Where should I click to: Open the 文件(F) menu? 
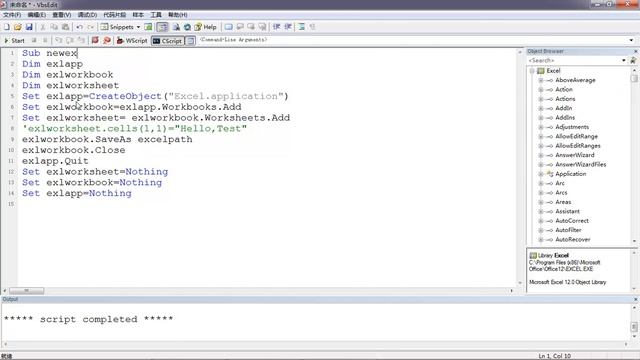(x=12, y=15)
